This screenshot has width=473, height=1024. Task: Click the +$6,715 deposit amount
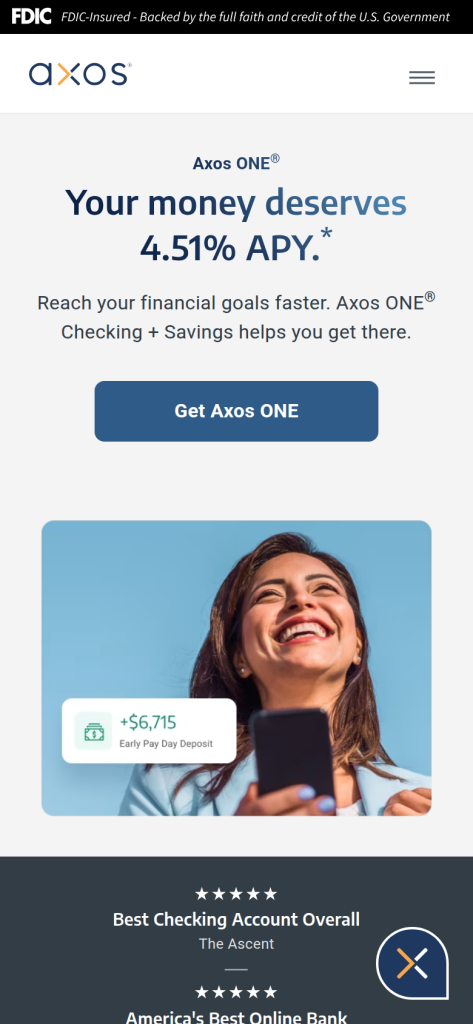[x=148, y=722]
